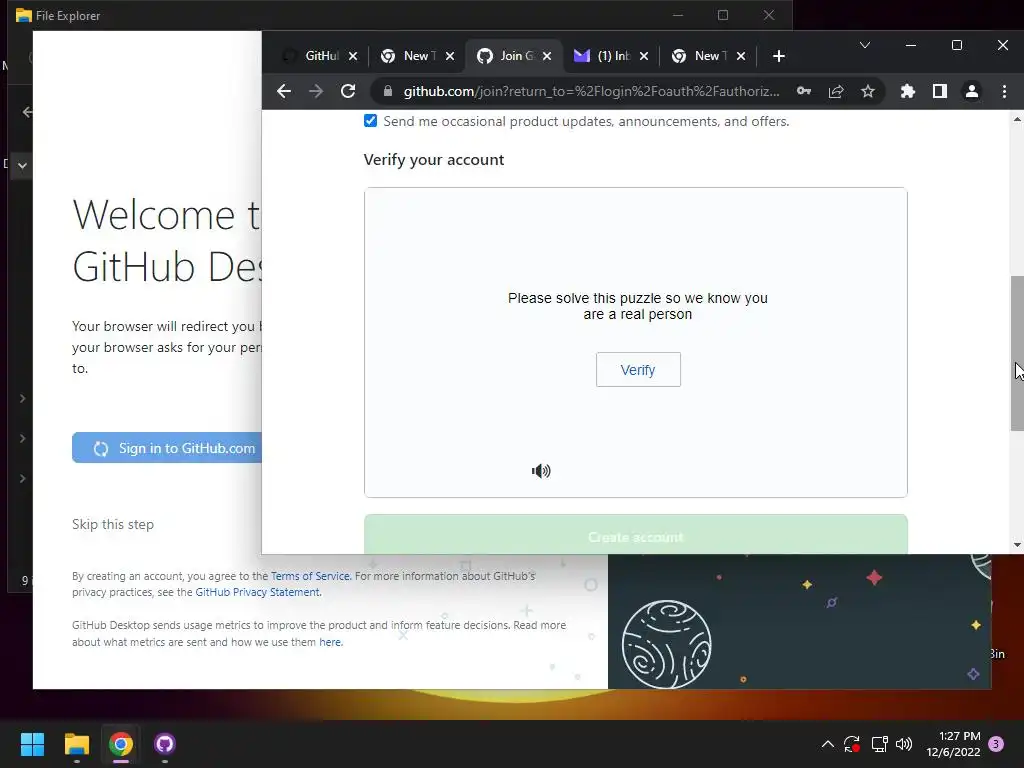The height and width of the screenshot is (768, 1024).
Task: Bookmark this page with the star
Action: point(867,91)
